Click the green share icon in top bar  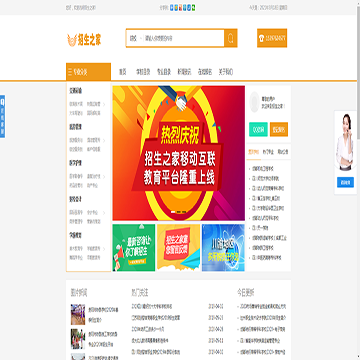[x=194, y=7]
